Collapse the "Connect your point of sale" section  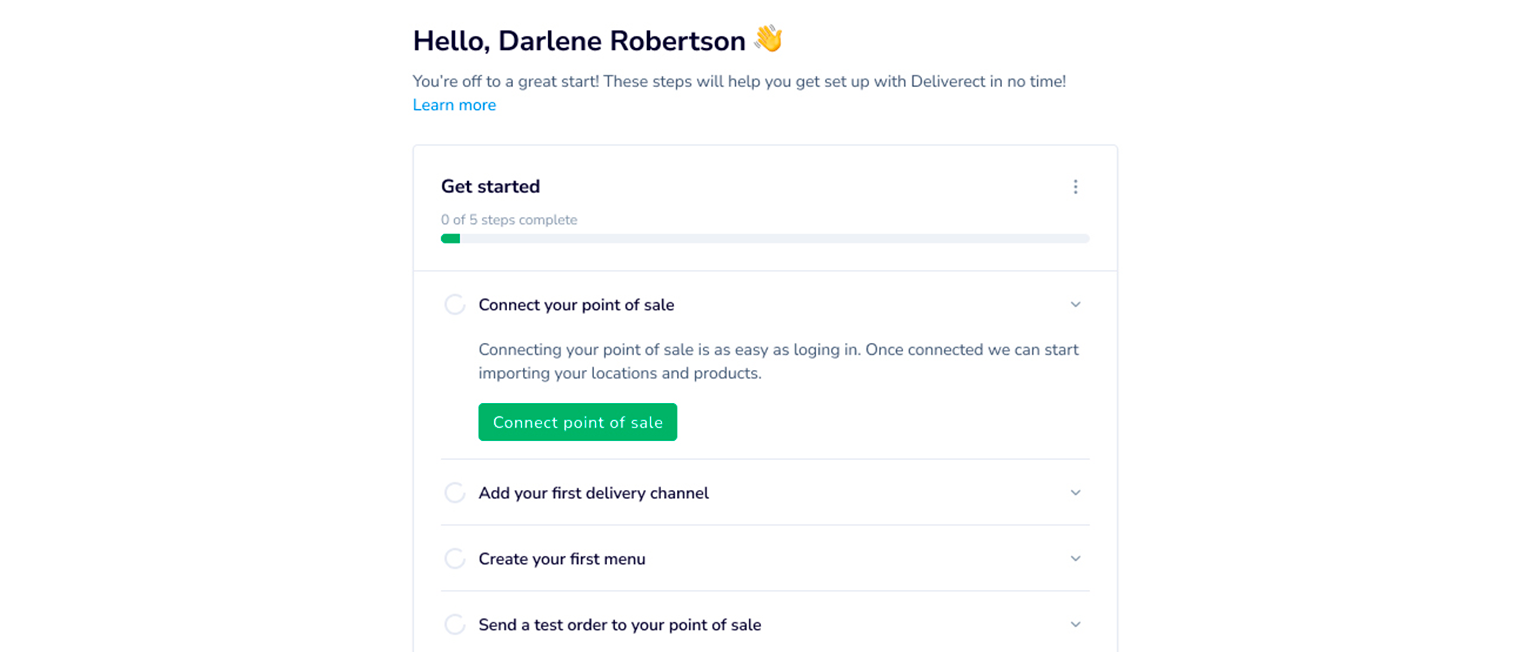point(1075,304)
